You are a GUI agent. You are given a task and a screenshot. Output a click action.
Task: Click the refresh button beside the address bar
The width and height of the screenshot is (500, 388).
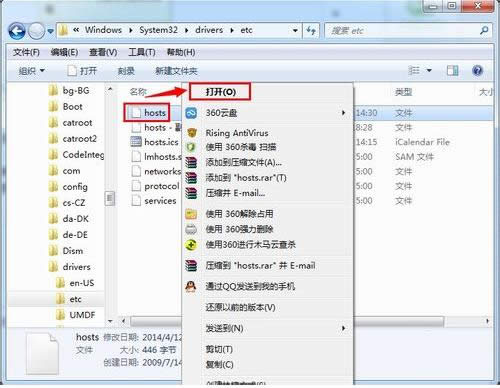tap(311, 31)
